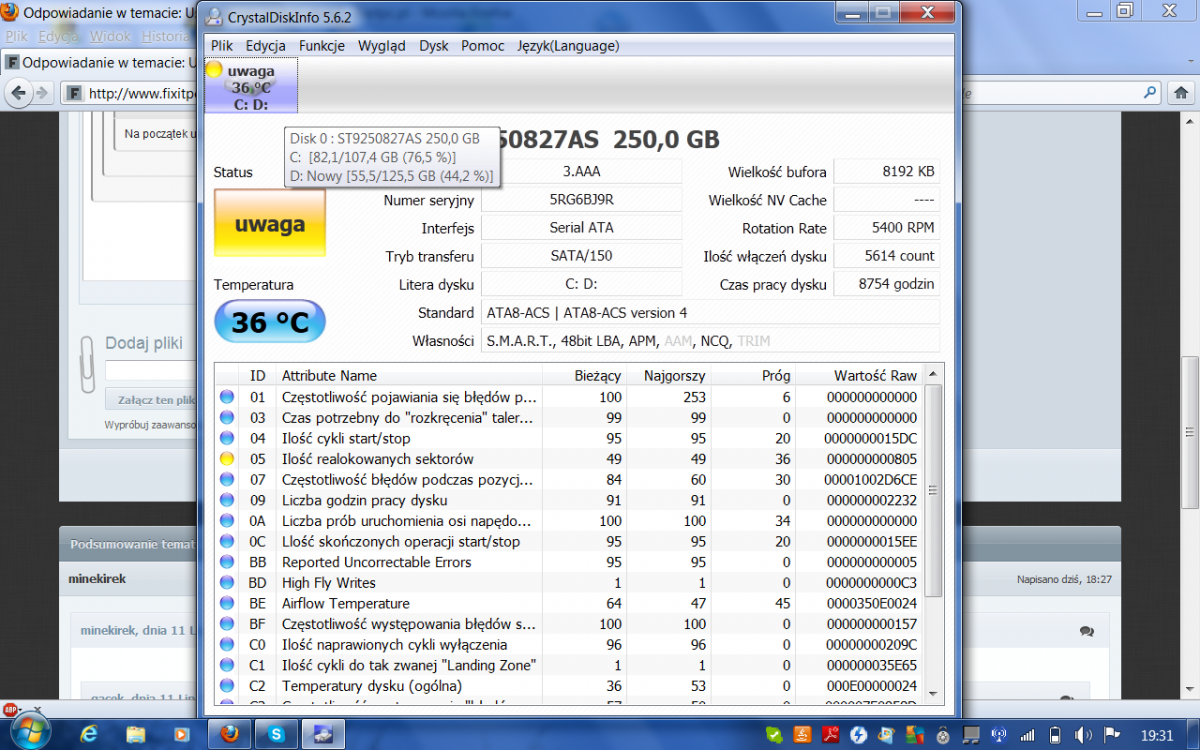Select disk tab 'uwaga 36 °C C: D:'
This screenshot has height=750, width=1200.
[251, 86]
